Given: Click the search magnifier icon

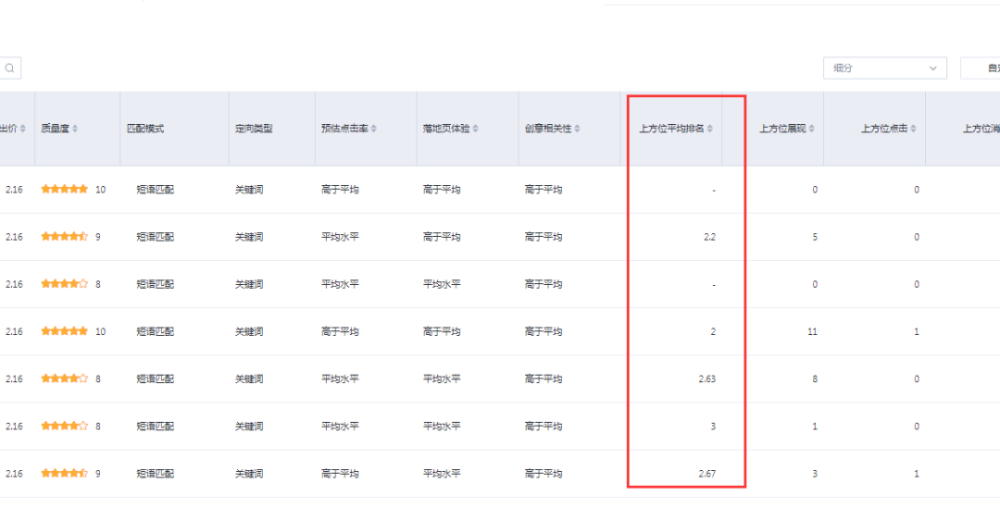Looking at the screenshot, I should [10, 69].
